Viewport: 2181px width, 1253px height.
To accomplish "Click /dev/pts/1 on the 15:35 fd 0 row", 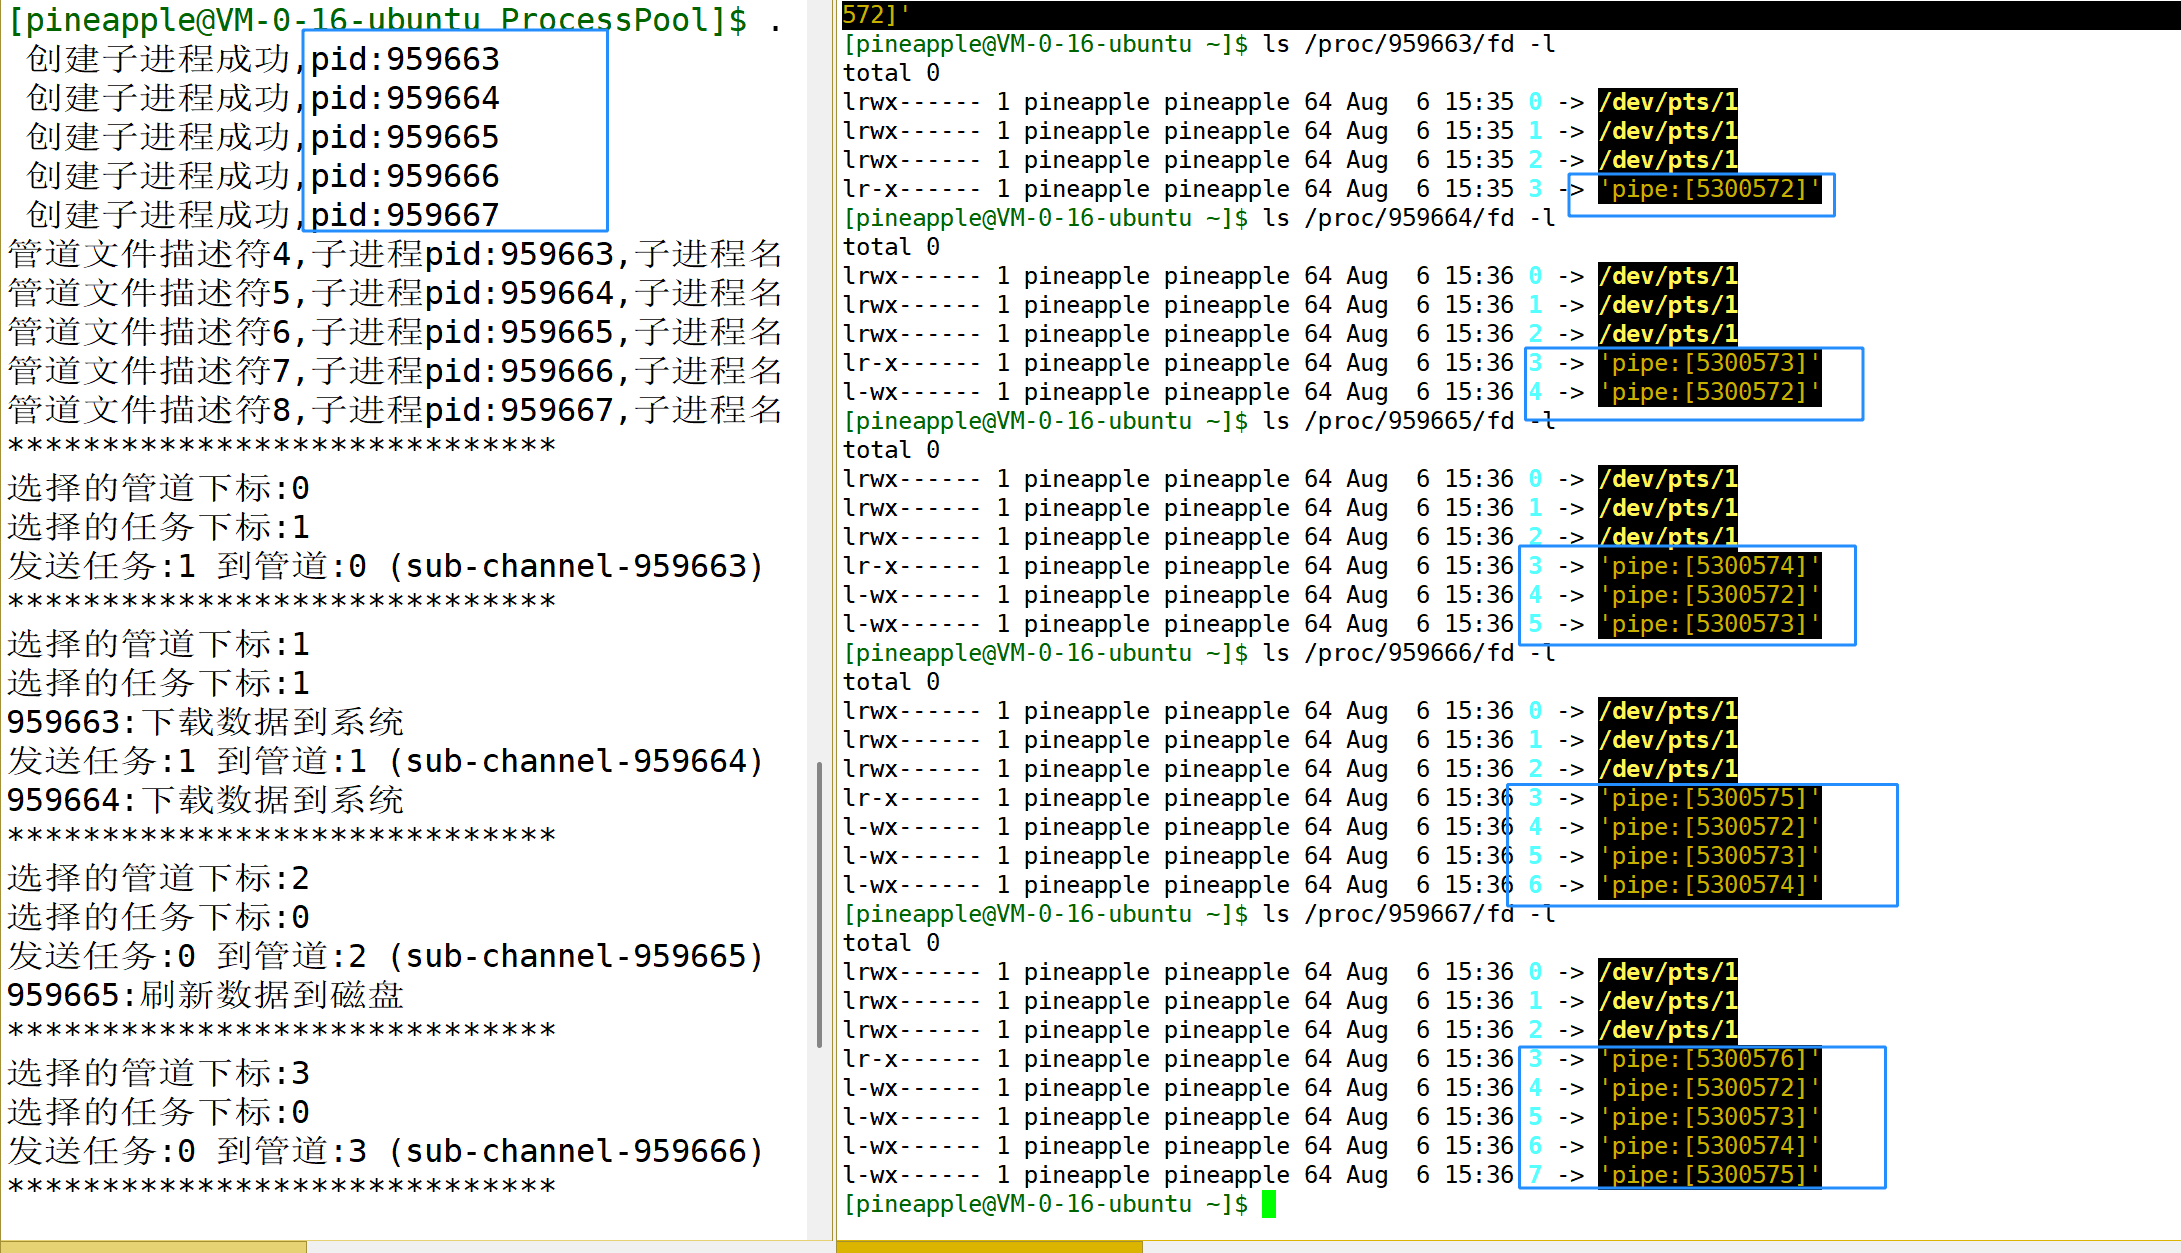I will tap(1668, 102).
